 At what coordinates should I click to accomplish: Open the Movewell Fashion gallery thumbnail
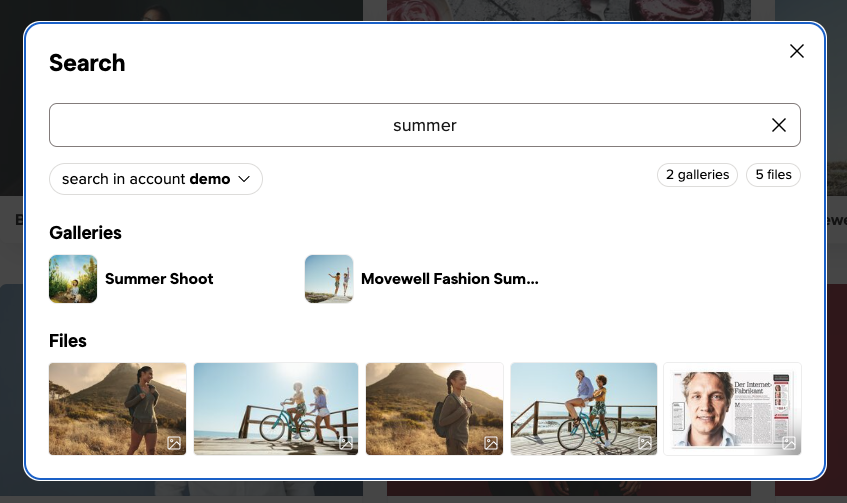click(329, 279)
